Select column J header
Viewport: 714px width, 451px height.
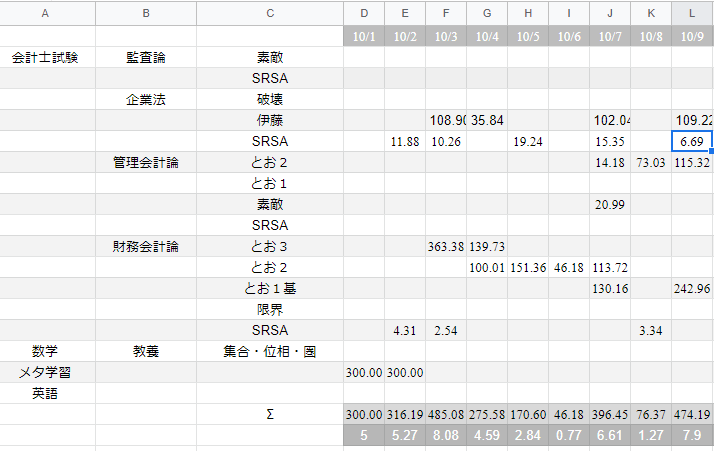click(610, 13)
